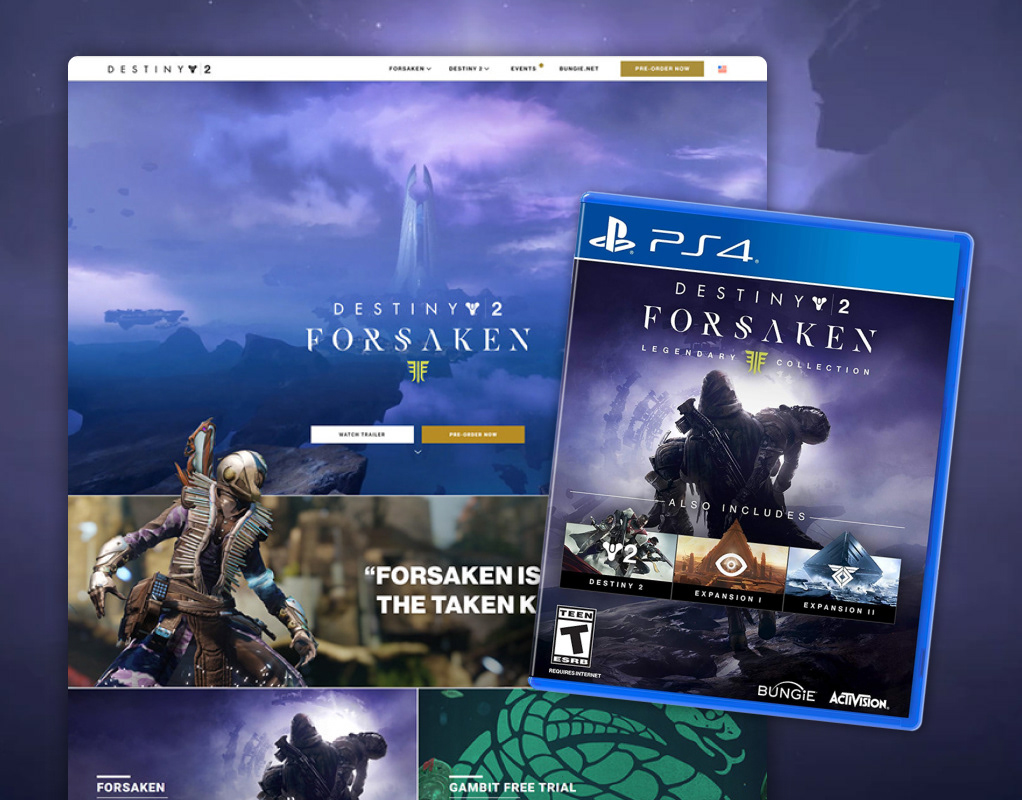This screenshot has height=800, width=1022.
Task: Go to the Bungie.net link
Action: click(x=579, y=68)
